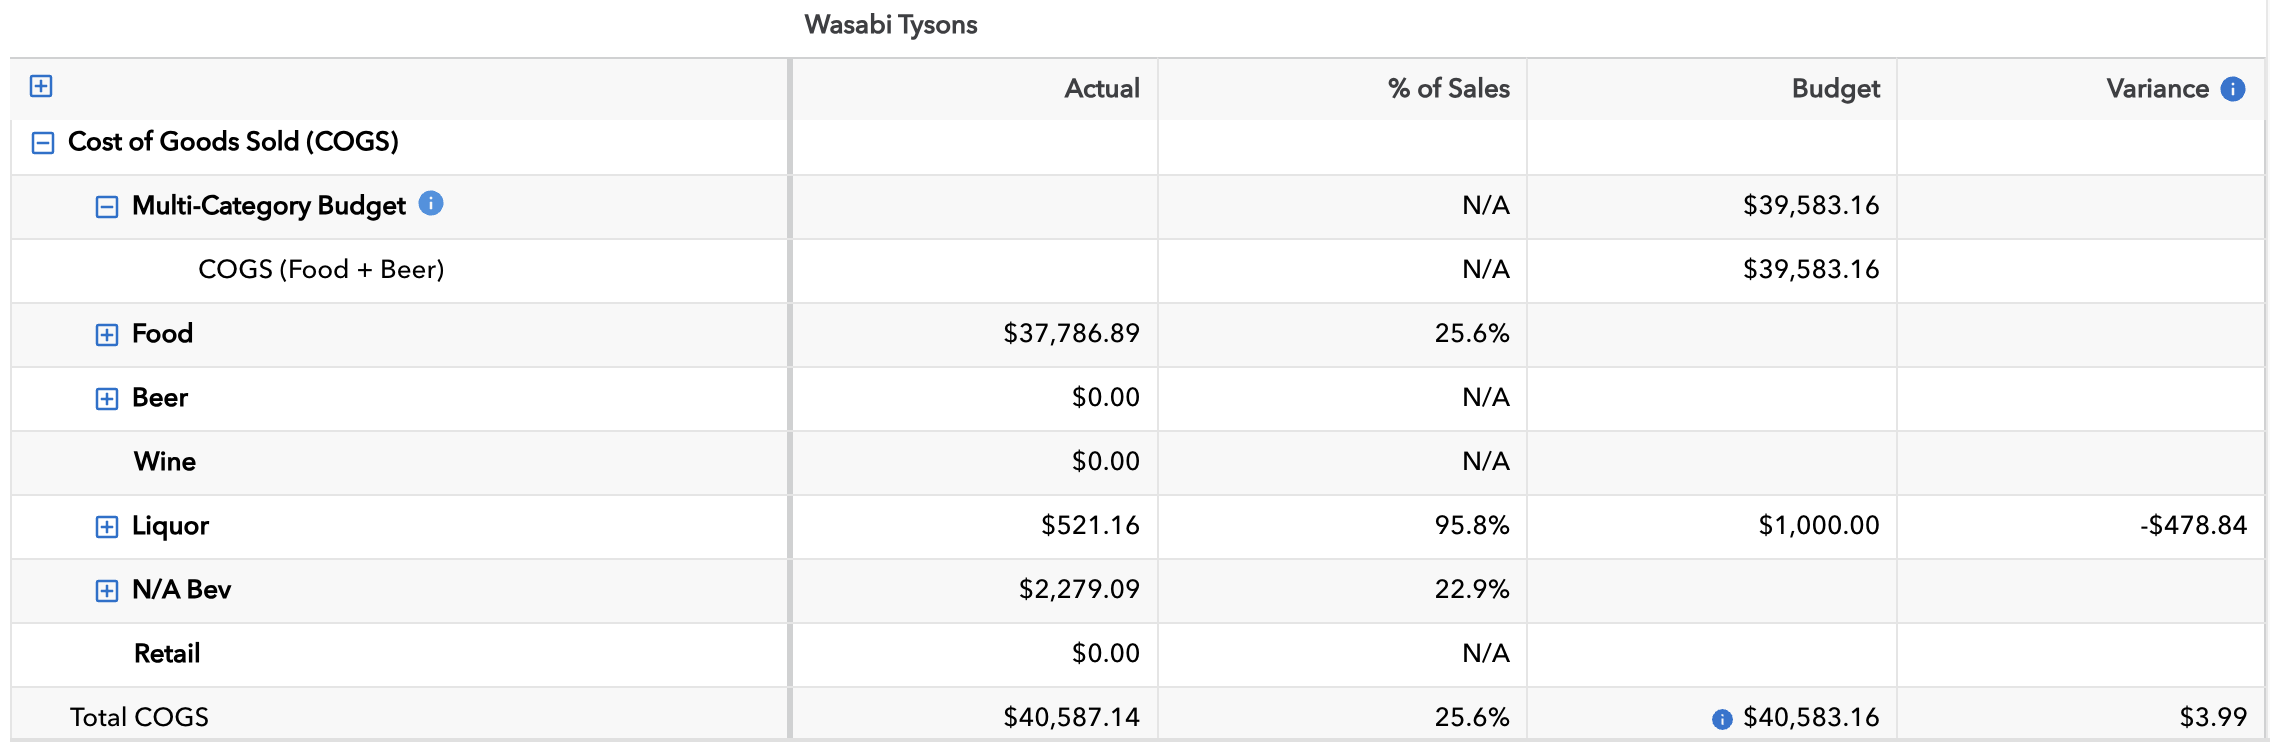Click the Wasabi Tysons location title
The image size is (2270, 746).
[890, 25]
